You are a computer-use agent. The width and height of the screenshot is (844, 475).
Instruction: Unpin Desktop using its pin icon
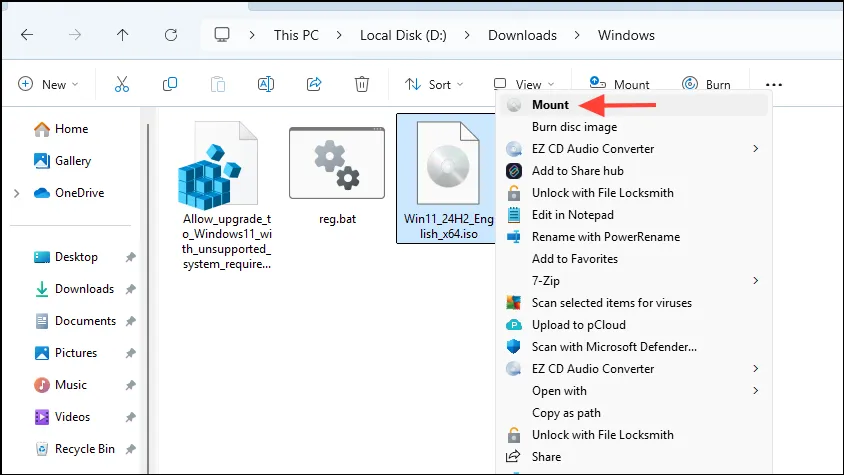click(130, 257)
